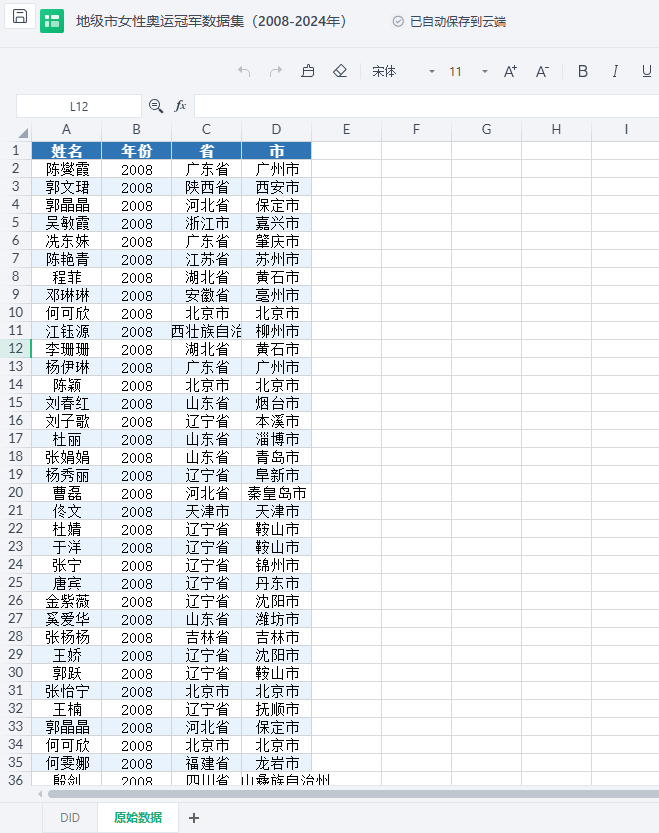The height and width of the screenshot is (833, 659).
Task: Click the 市 header cell
Action: 276,151
